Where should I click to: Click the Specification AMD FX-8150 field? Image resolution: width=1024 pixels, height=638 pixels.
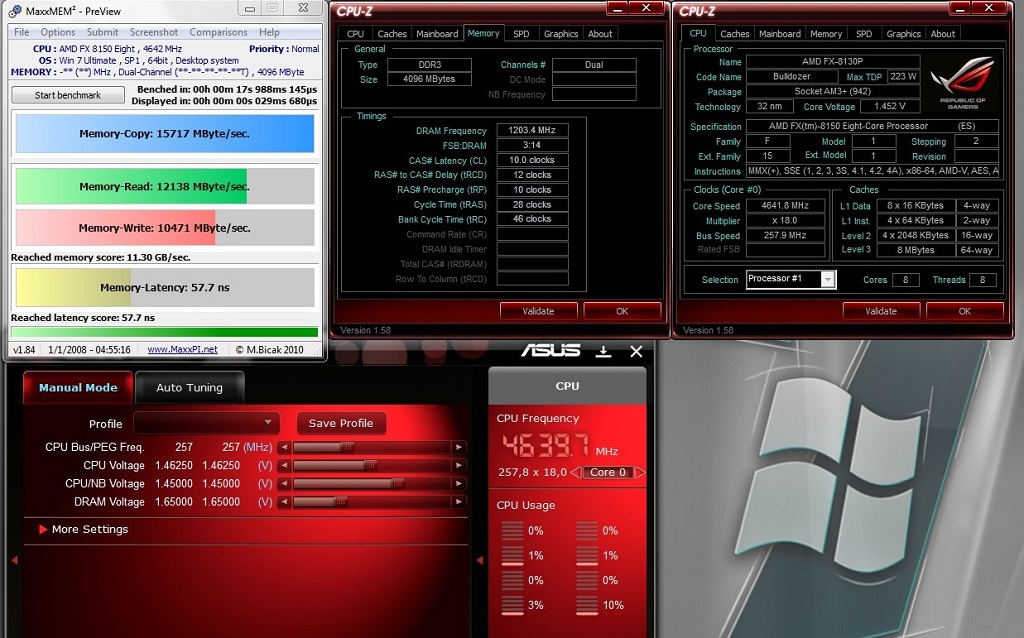(872, 126)
